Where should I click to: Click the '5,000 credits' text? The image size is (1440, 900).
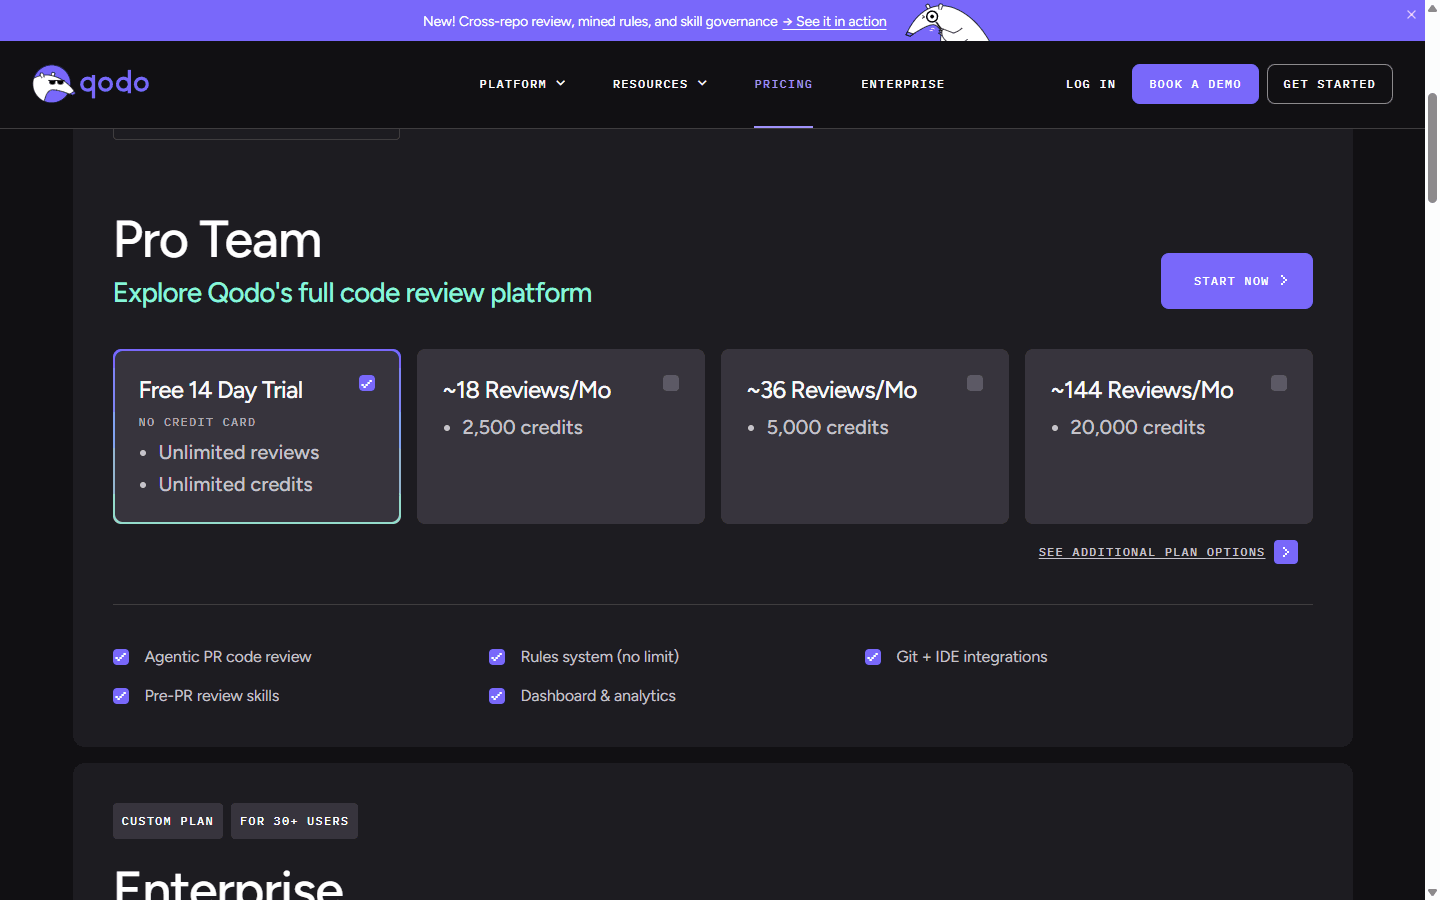827,427
